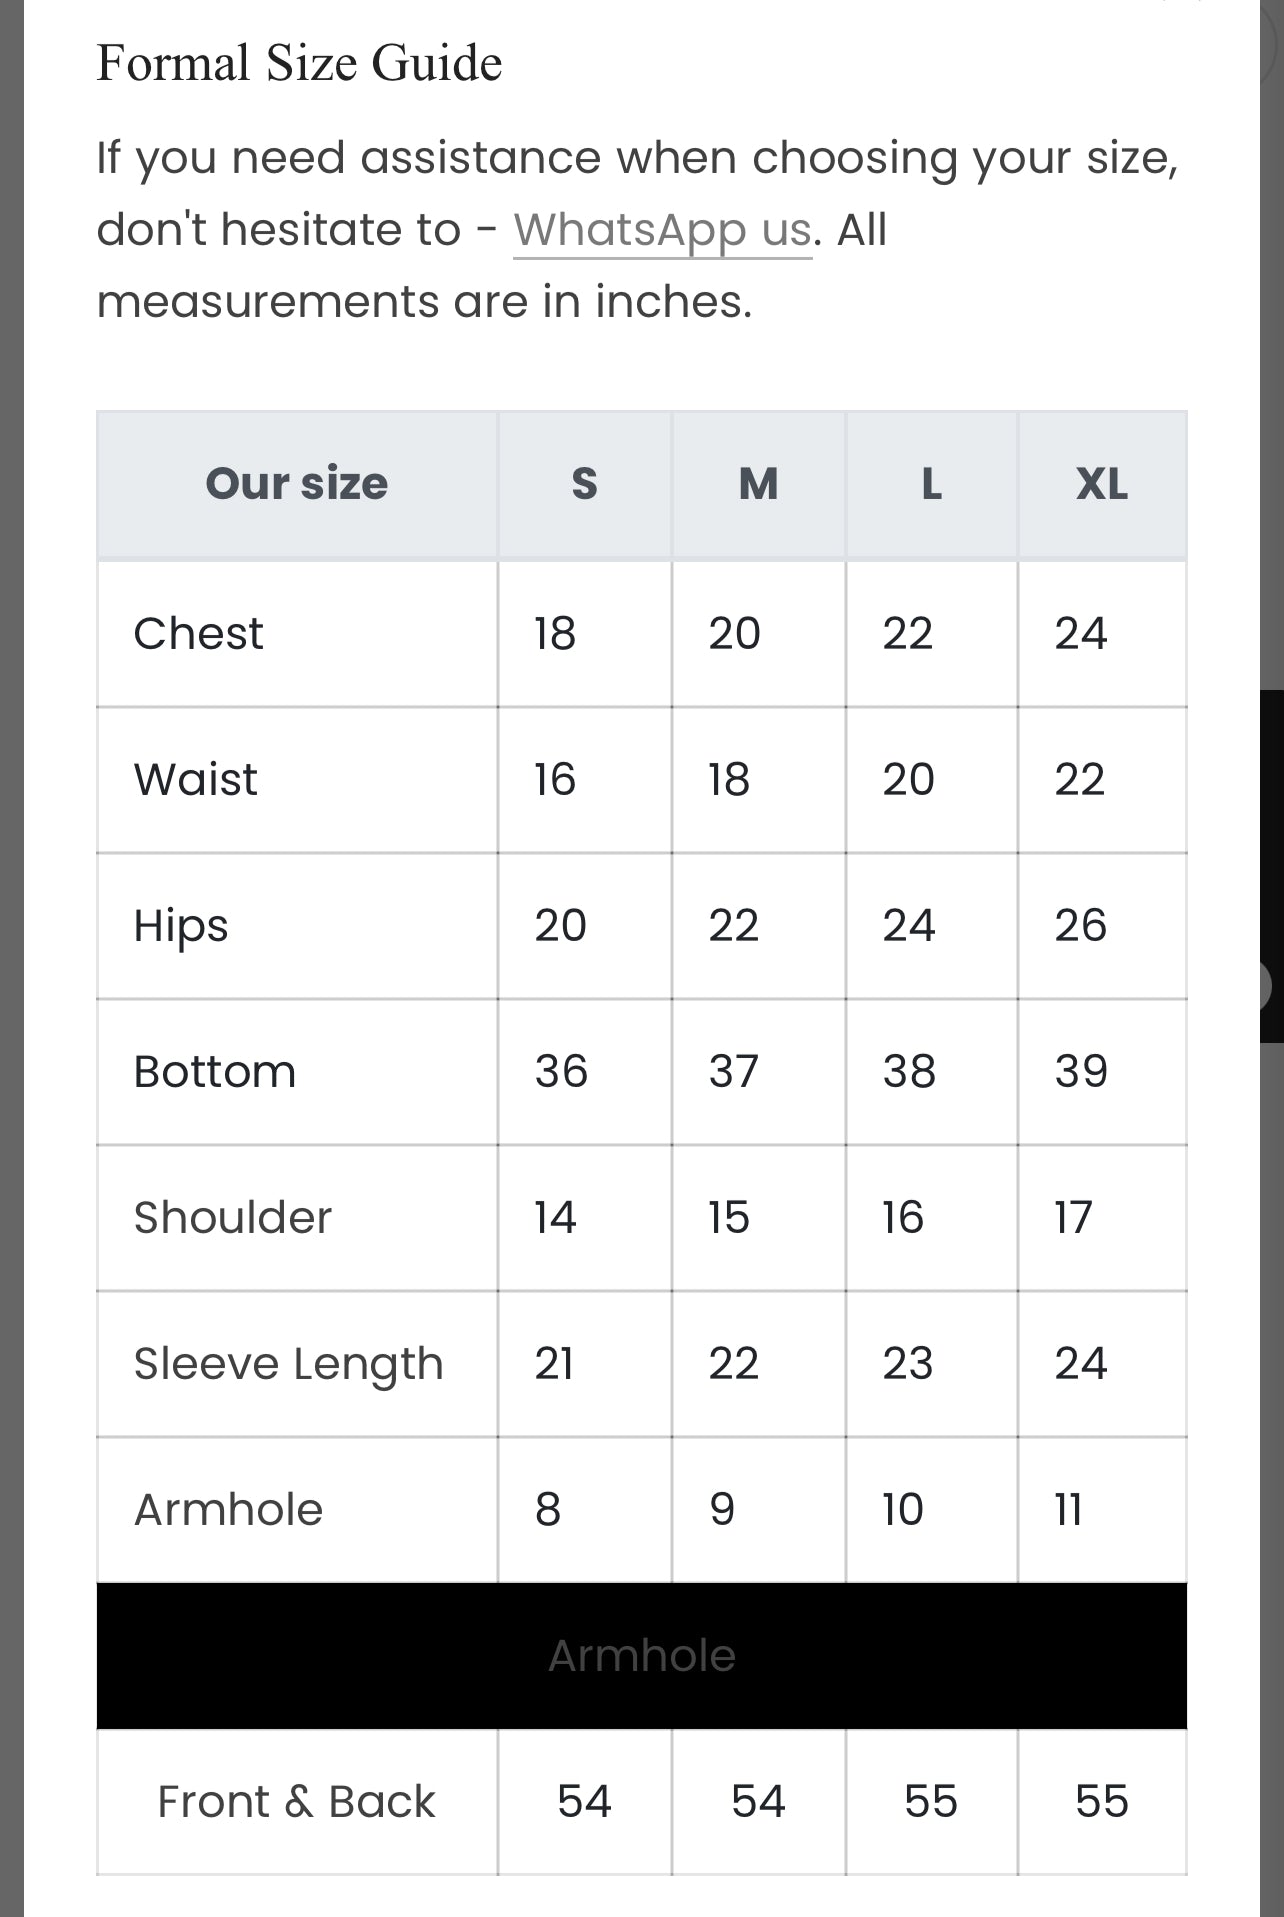Click the black Armhole banner bar
1284x1917 pixels.
tap(642, 1656)
